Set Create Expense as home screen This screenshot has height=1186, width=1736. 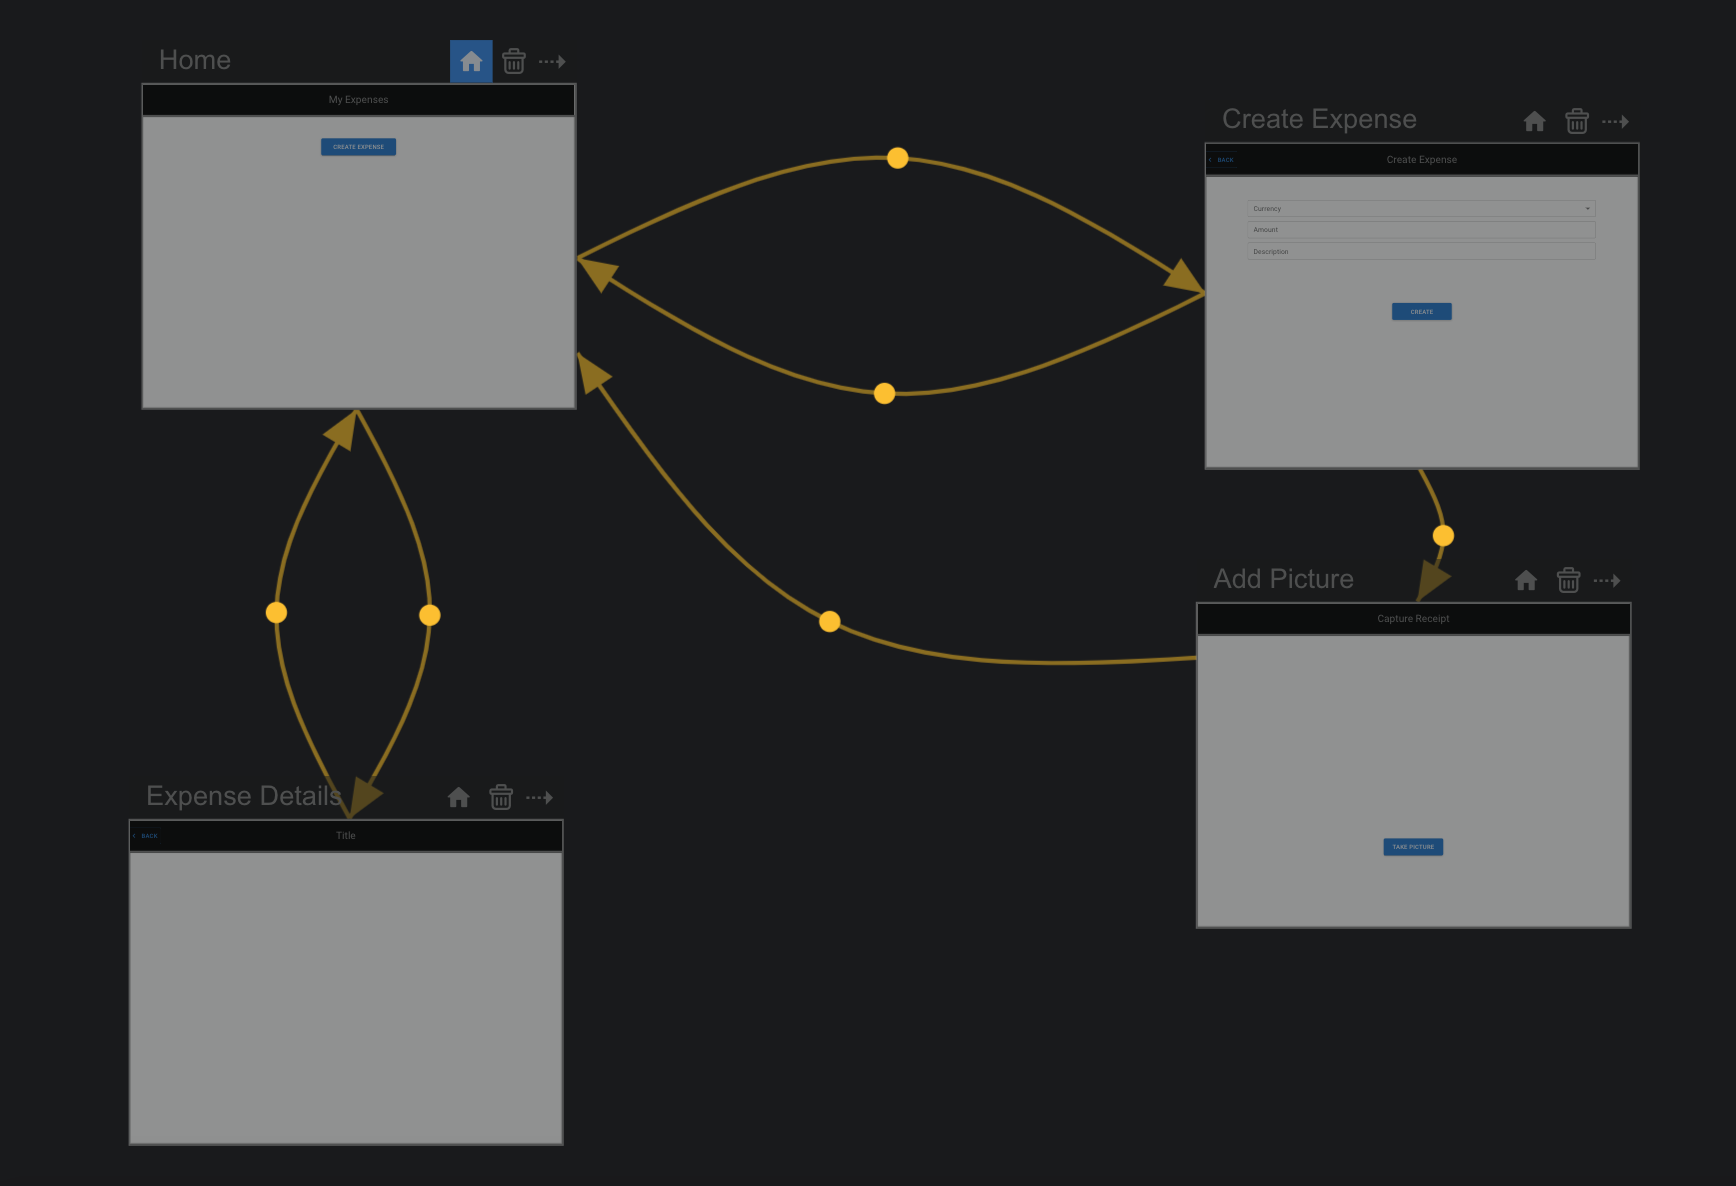pos(1534,122)
